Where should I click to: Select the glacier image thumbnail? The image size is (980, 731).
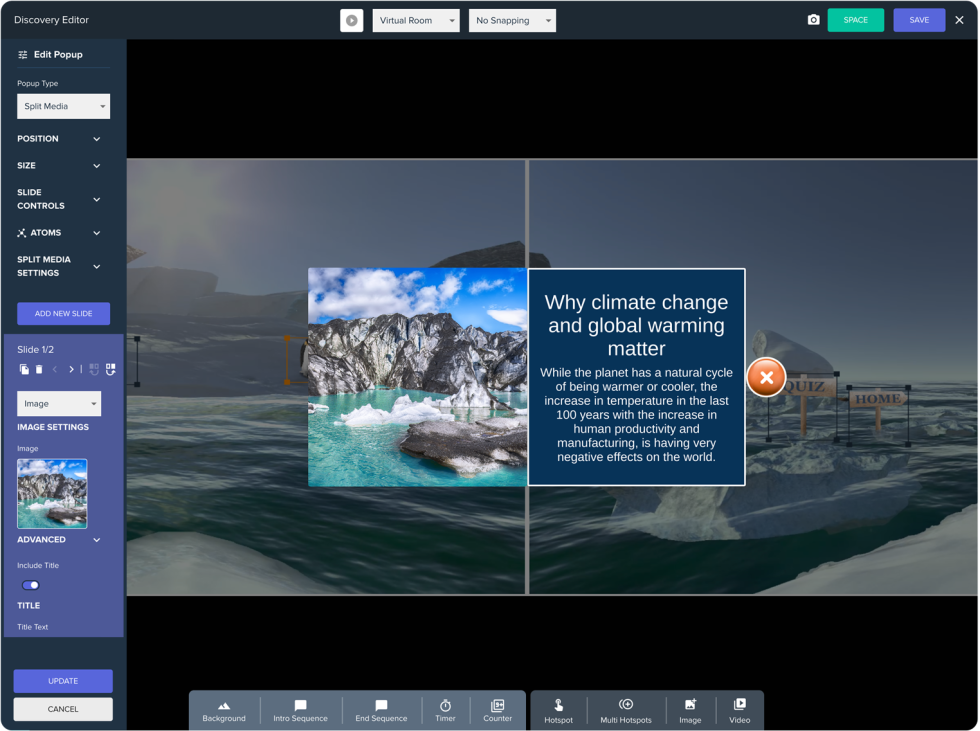[52, 493]
